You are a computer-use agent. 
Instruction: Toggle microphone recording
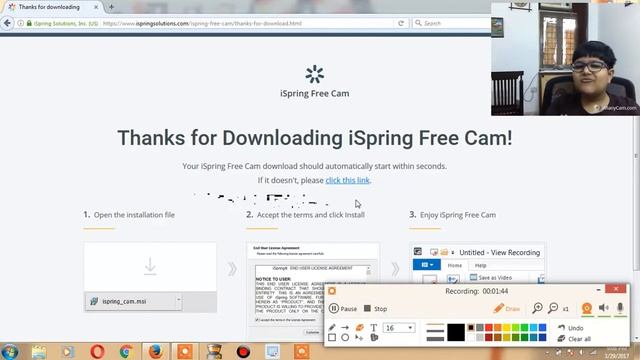(620, 308)
